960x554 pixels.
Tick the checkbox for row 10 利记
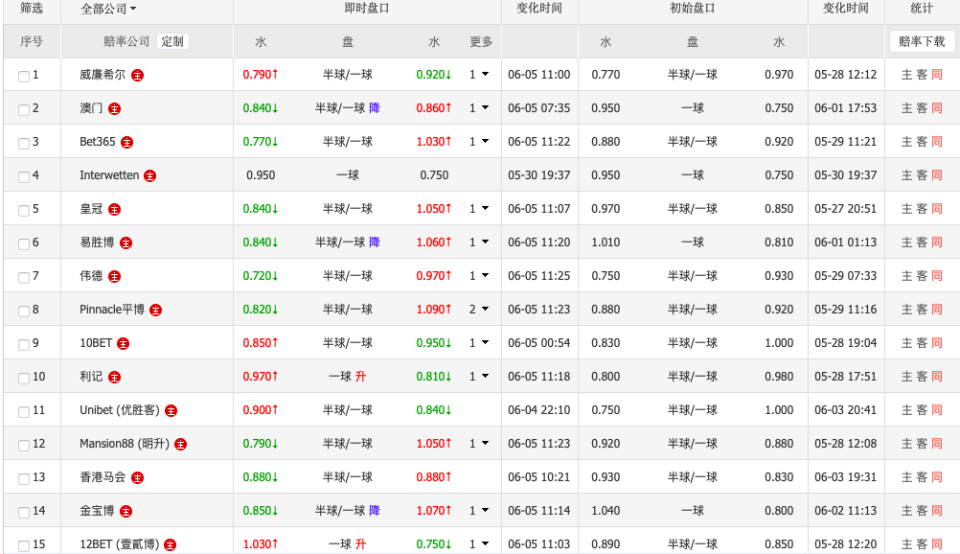coord(24,378)
